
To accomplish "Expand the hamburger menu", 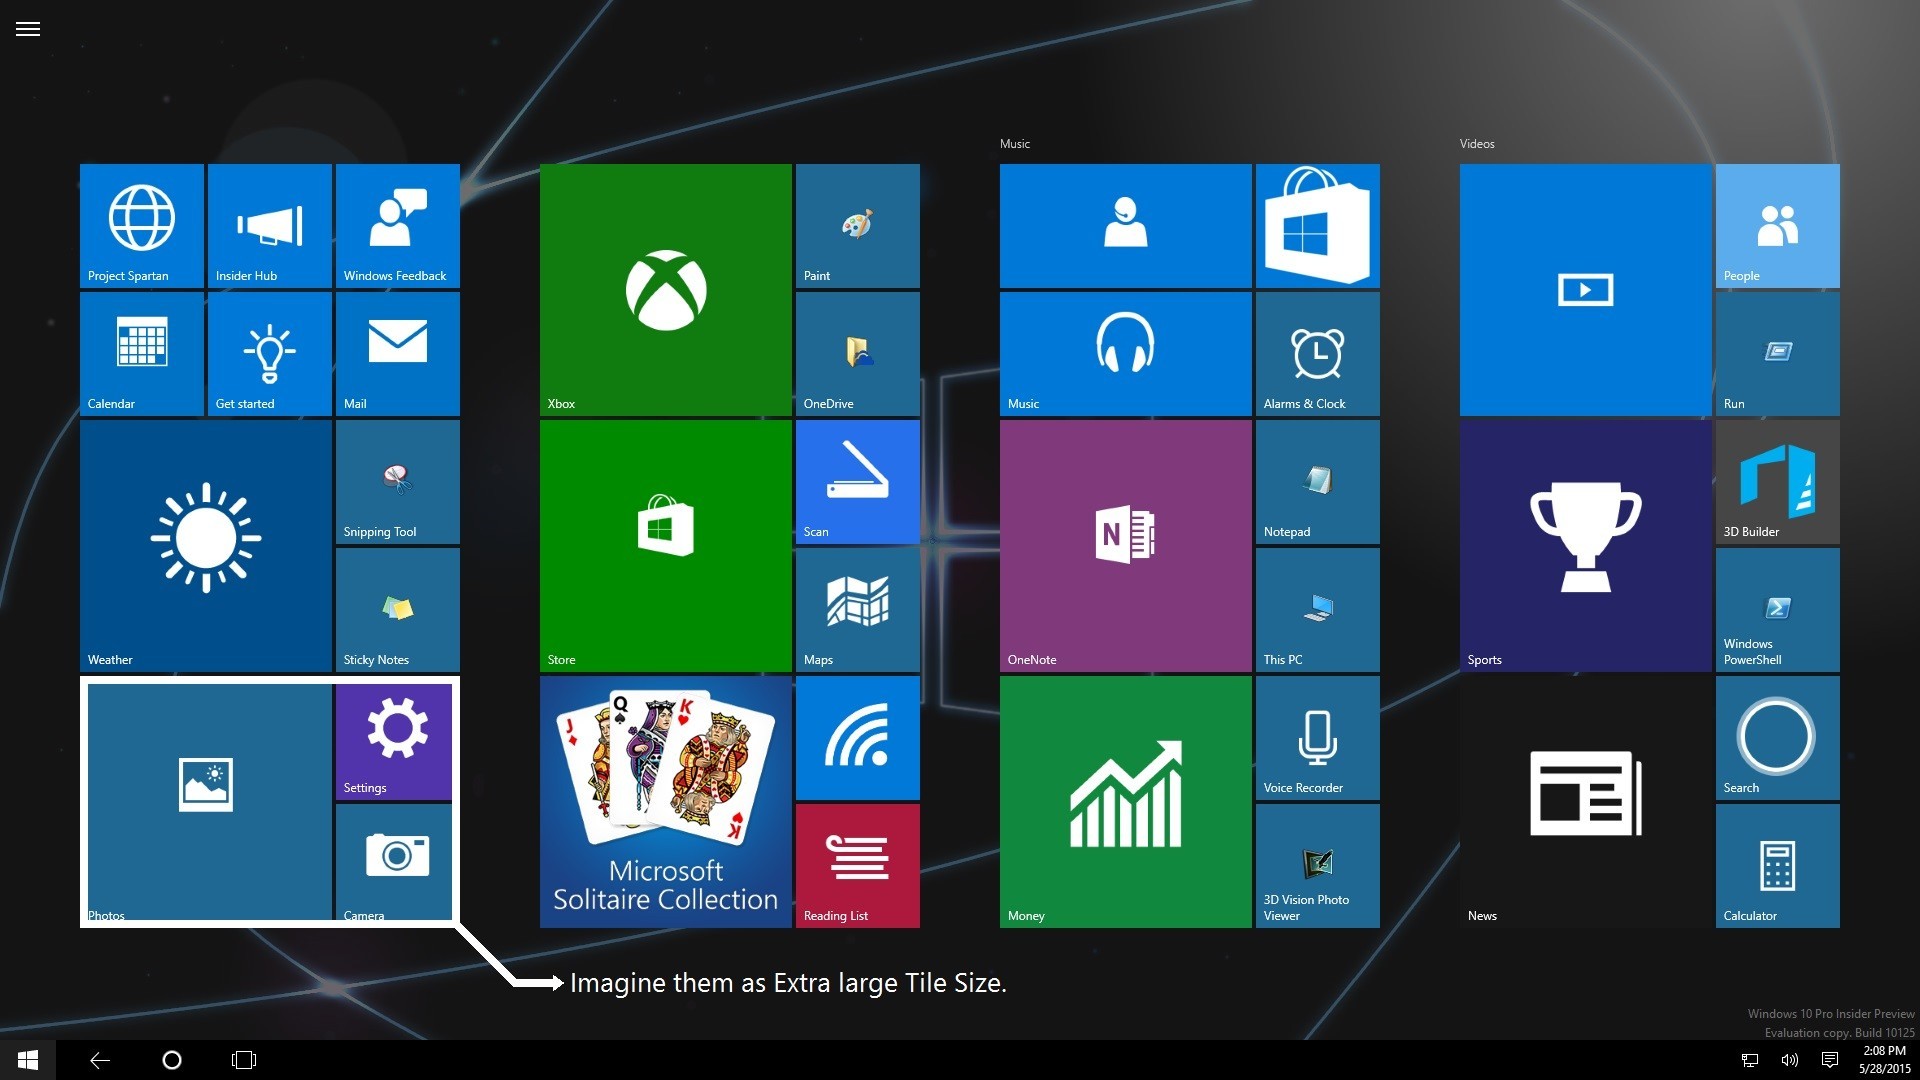I will tap(28, 29).
